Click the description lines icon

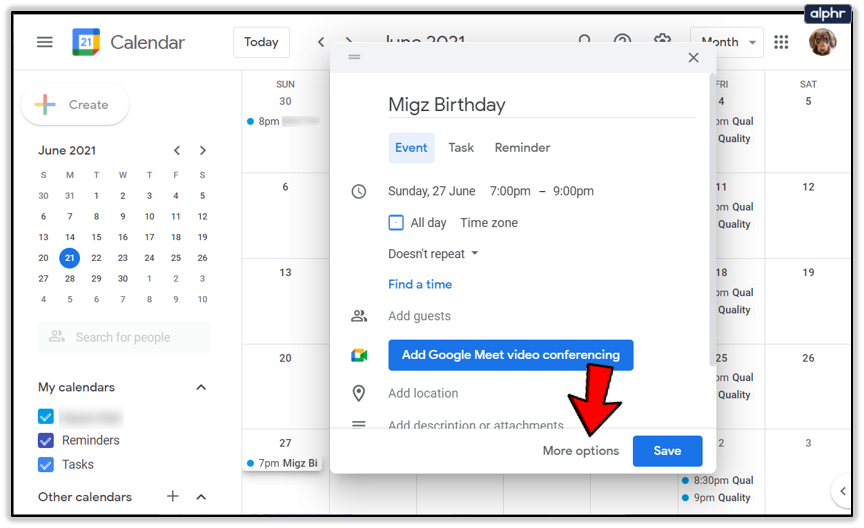click(x=359, y=424)
